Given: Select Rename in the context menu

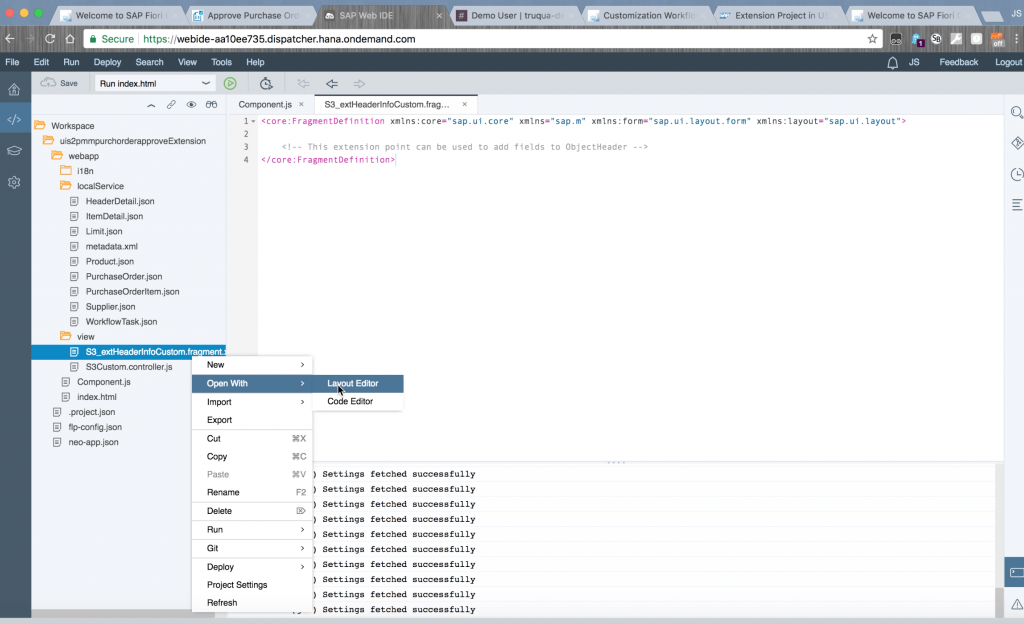Looking at the screenshot, I should click(252, 492).
